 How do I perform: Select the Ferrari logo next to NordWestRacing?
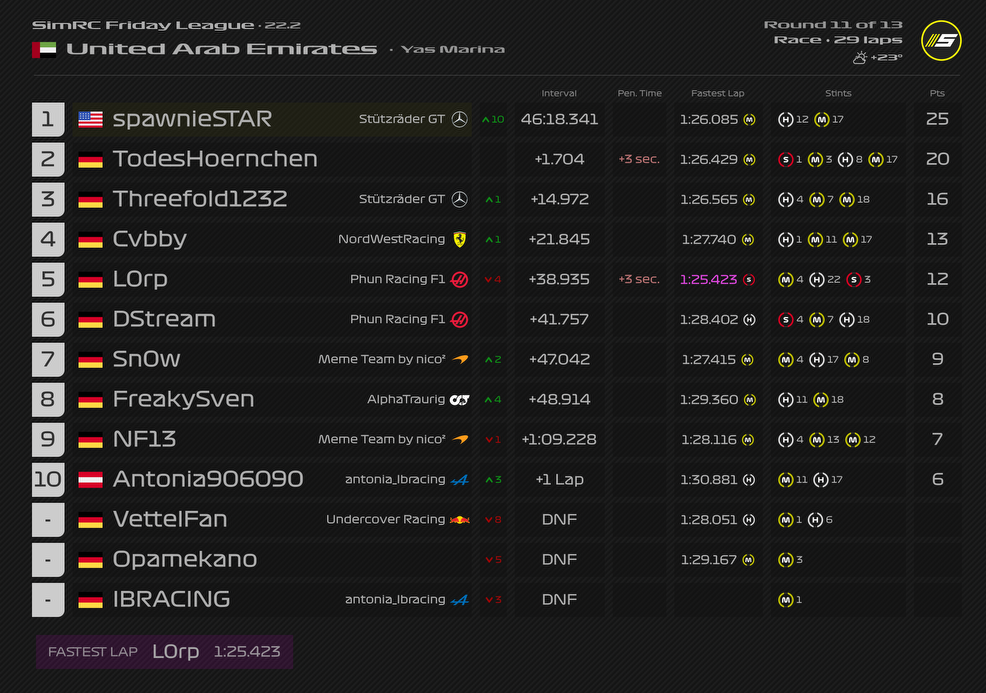[459, 239]
